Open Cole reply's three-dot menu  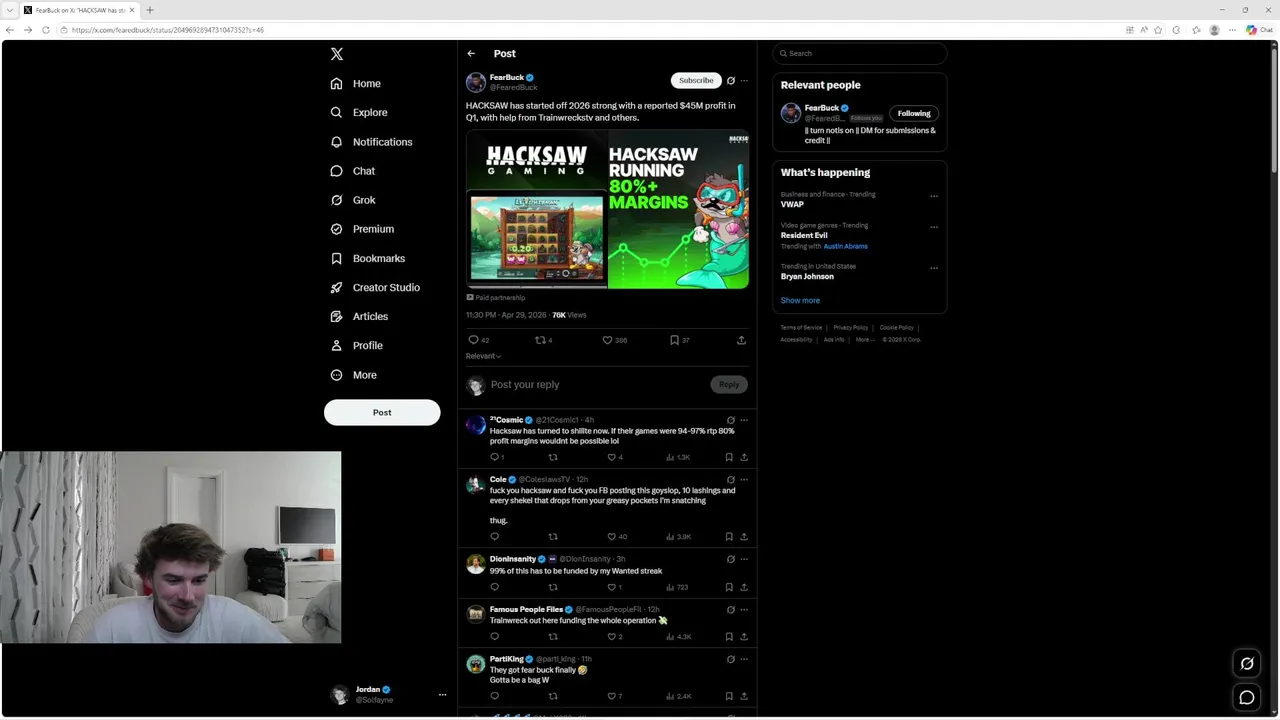744,480
